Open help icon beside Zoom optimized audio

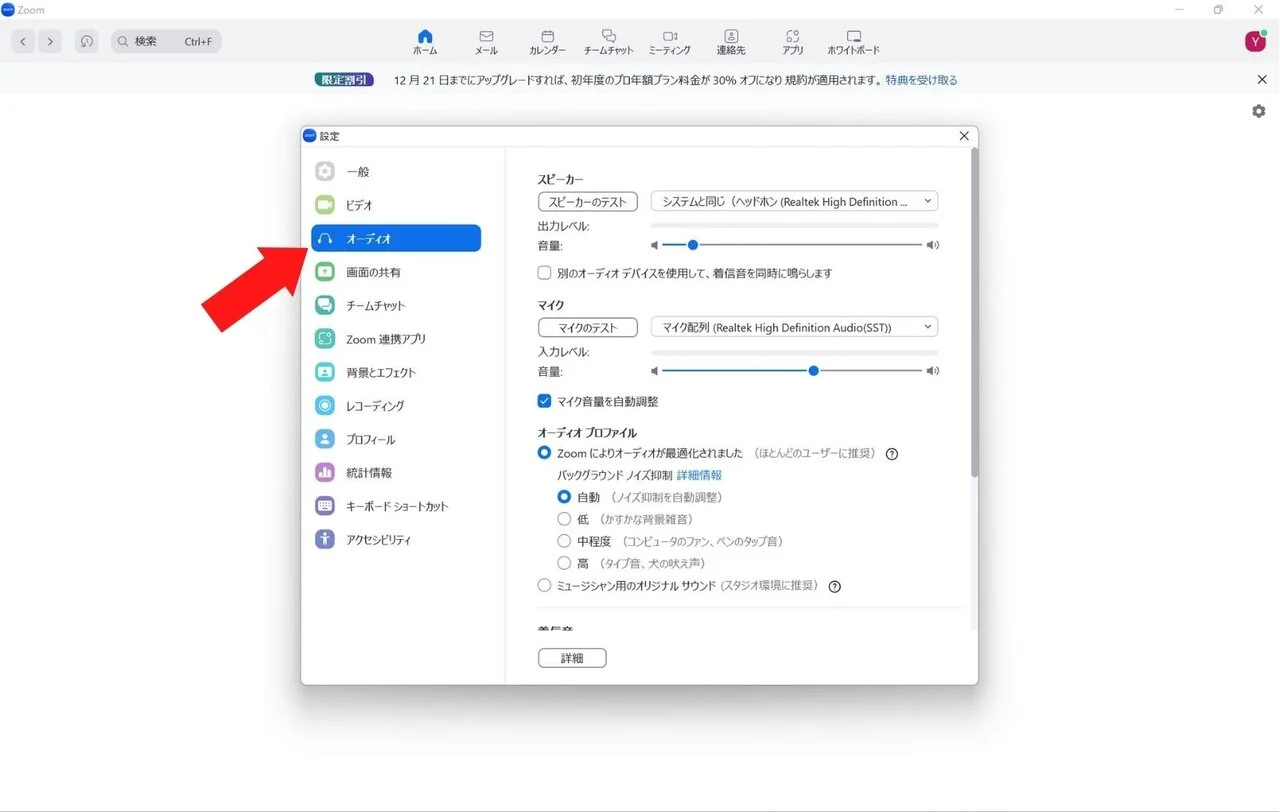click(892, 454)
